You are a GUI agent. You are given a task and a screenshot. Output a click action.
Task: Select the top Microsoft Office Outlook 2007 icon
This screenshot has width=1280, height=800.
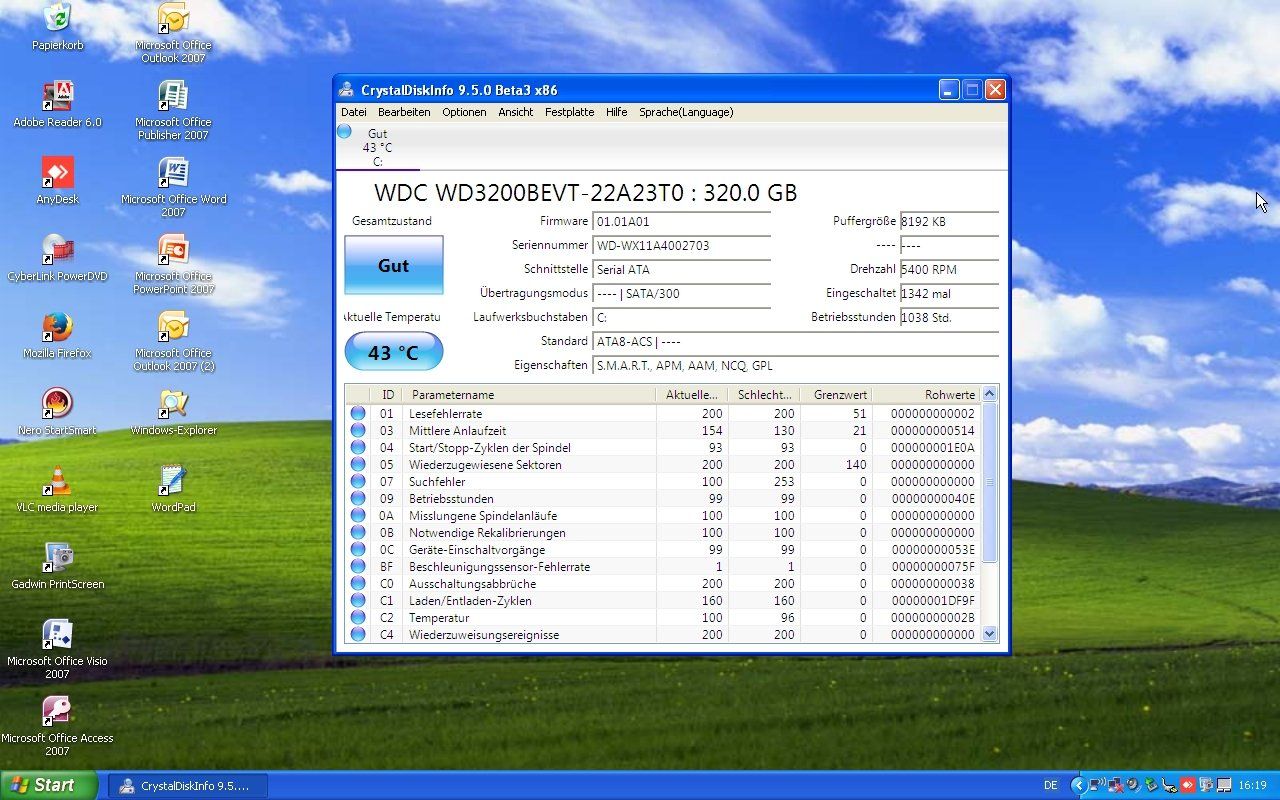pyautogui.click(x=173, y=33)
